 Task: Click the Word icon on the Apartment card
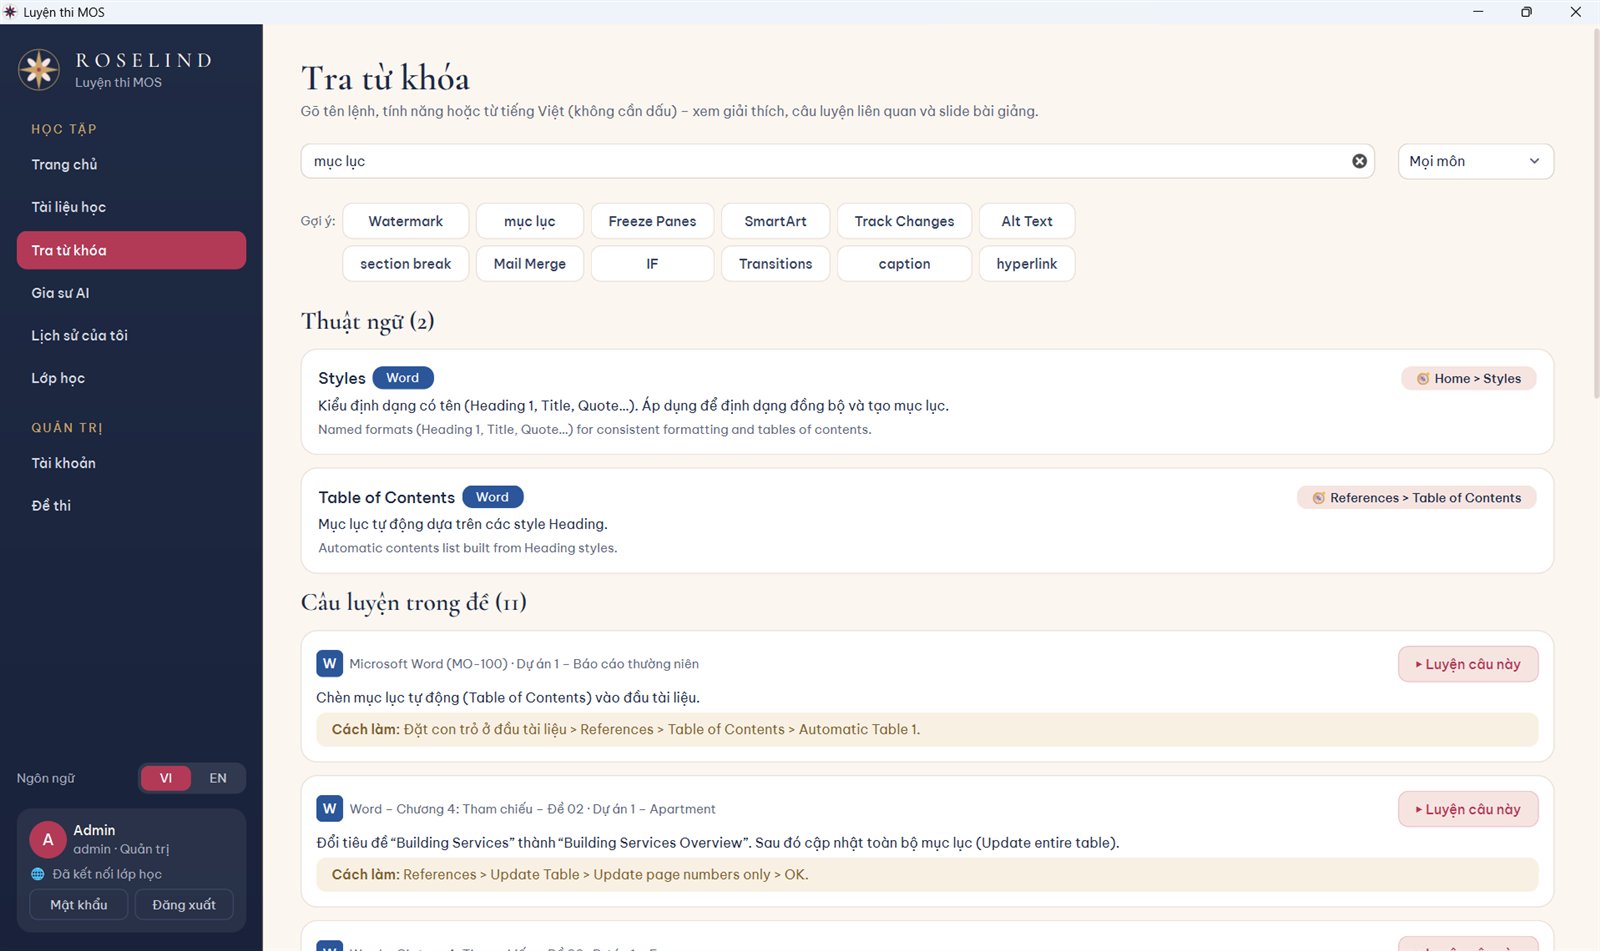pyautogui.click(x=329, y=809)
